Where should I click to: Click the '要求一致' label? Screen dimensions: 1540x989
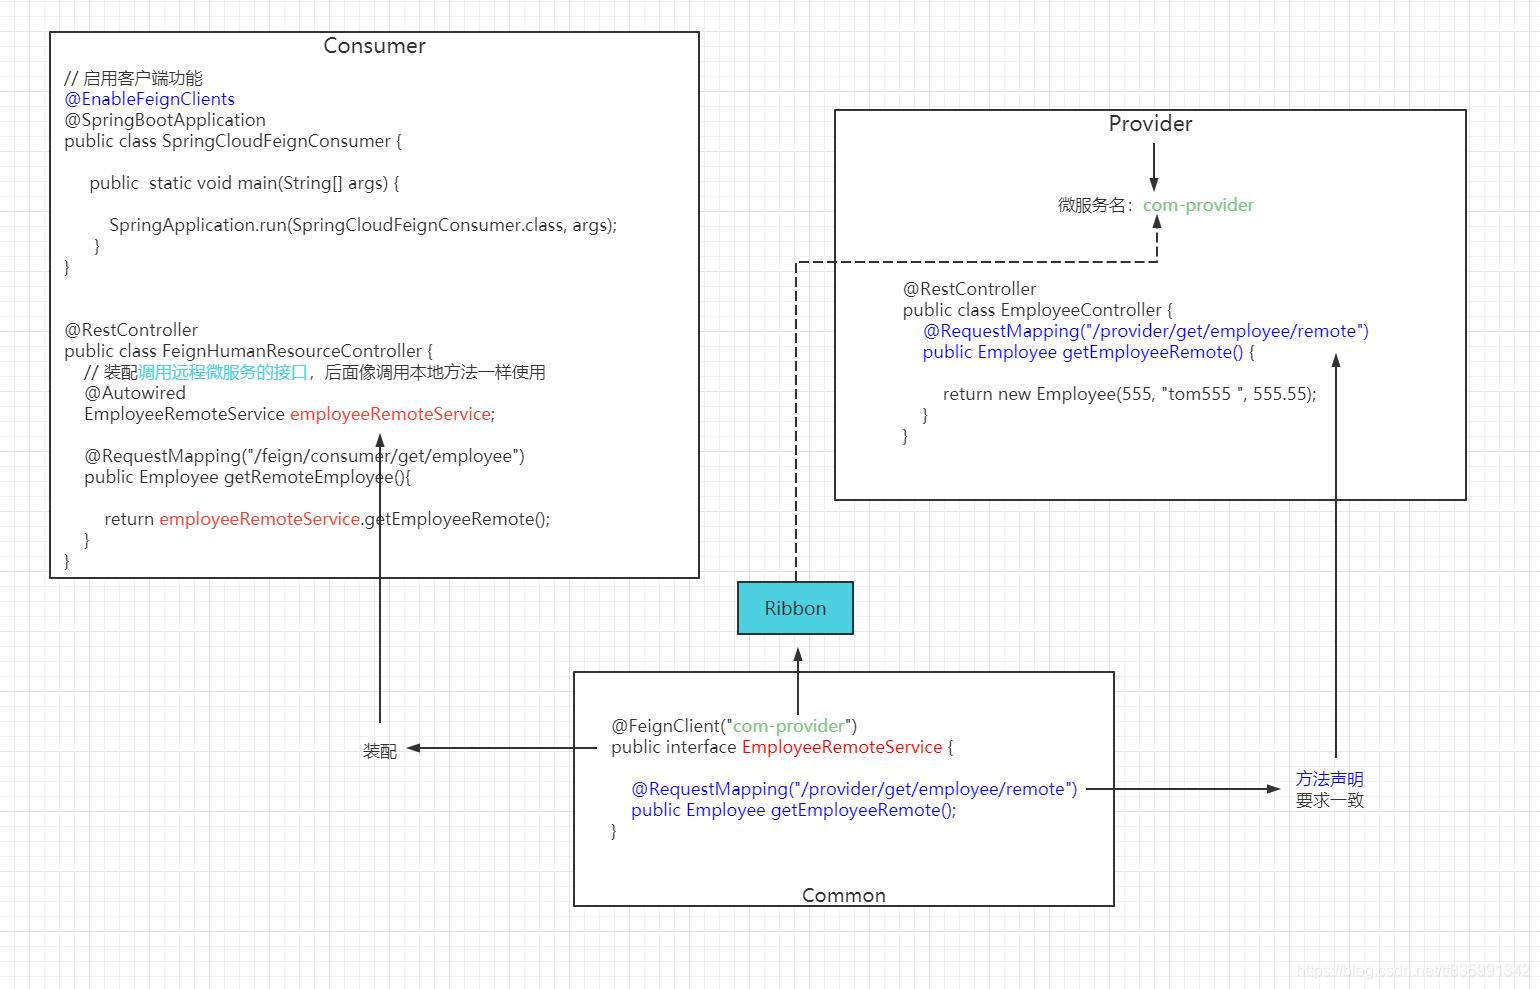point(1330,800)
